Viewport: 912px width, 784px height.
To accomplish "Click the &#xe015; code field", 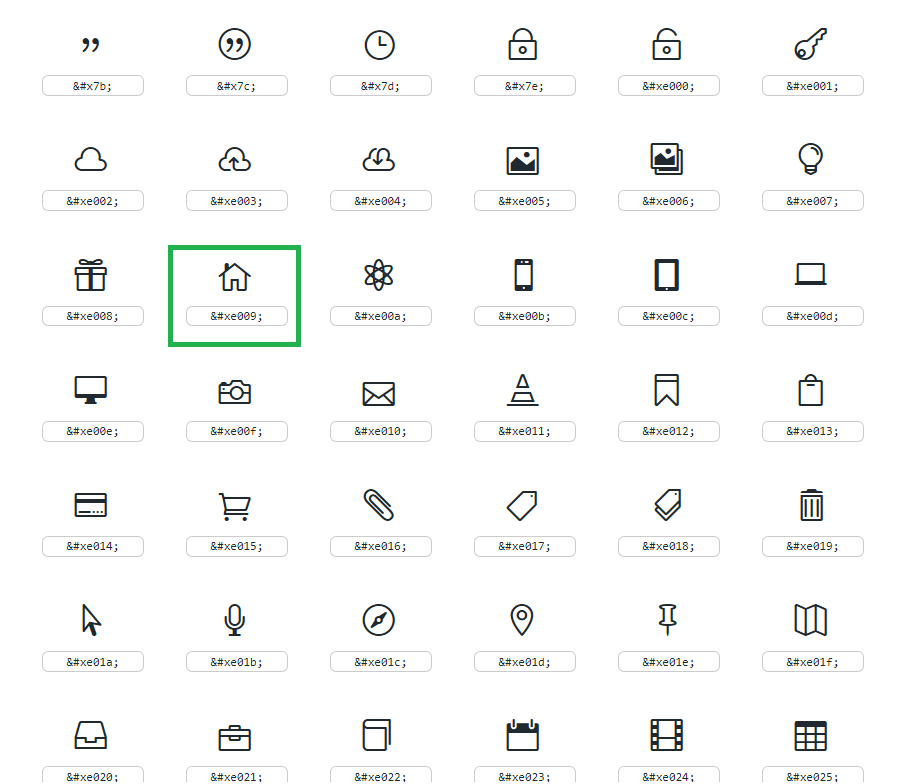I will click(x=237, y=546).
